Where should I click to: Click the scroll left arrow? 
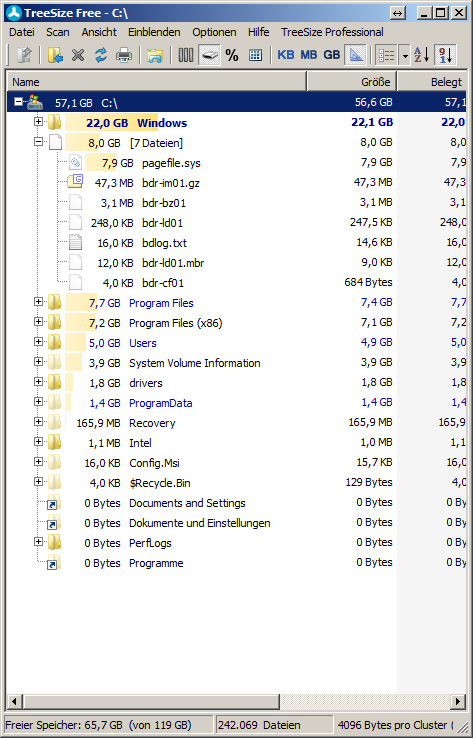pos(14,702)
